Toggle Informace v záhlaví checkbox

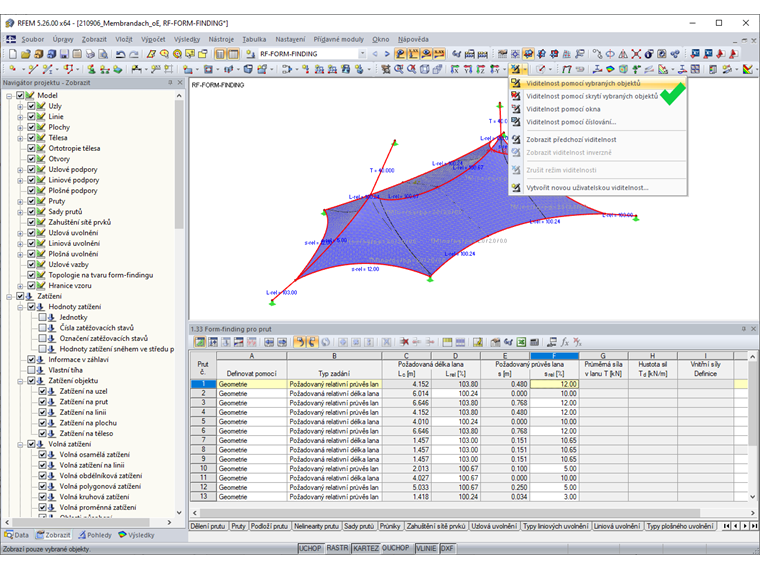pyautogui.click(x=32, y=359)
